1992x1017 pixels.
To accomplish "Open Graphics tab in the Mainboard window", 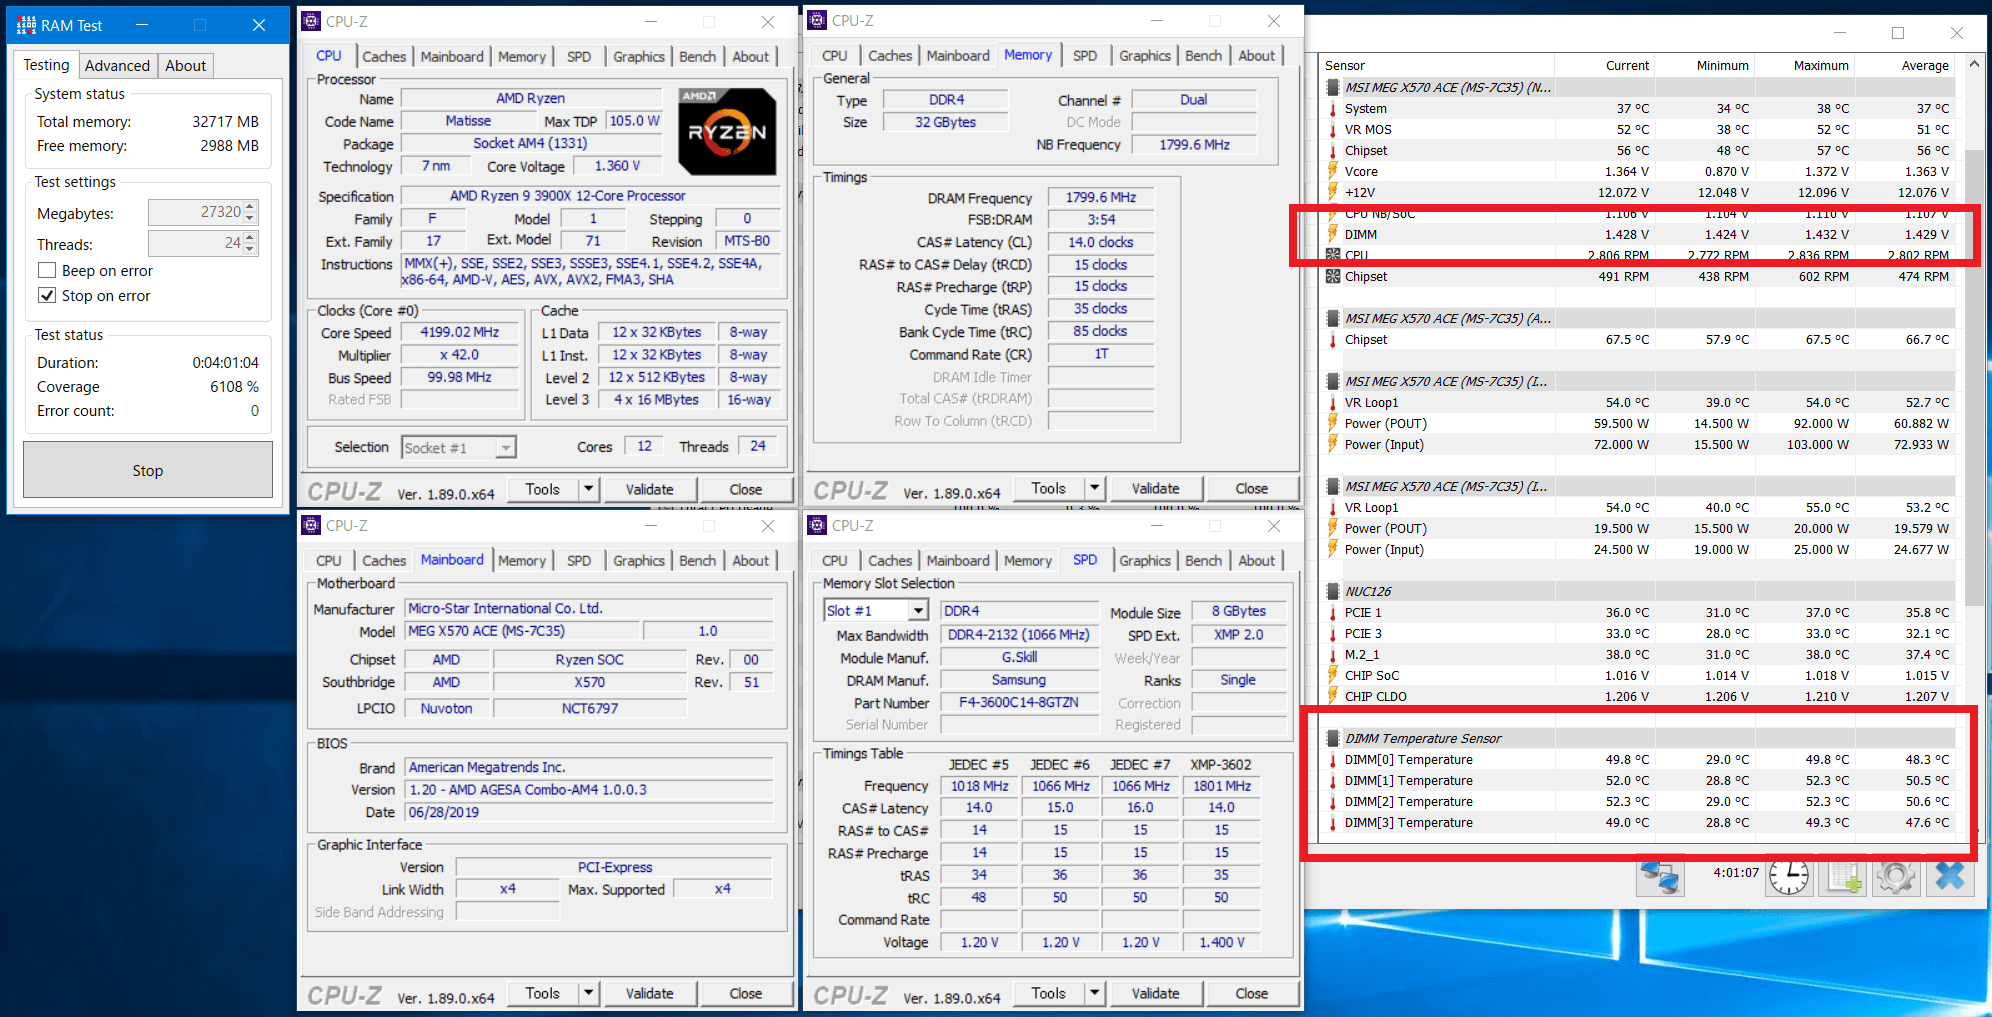I will click(x=639, y=560).
